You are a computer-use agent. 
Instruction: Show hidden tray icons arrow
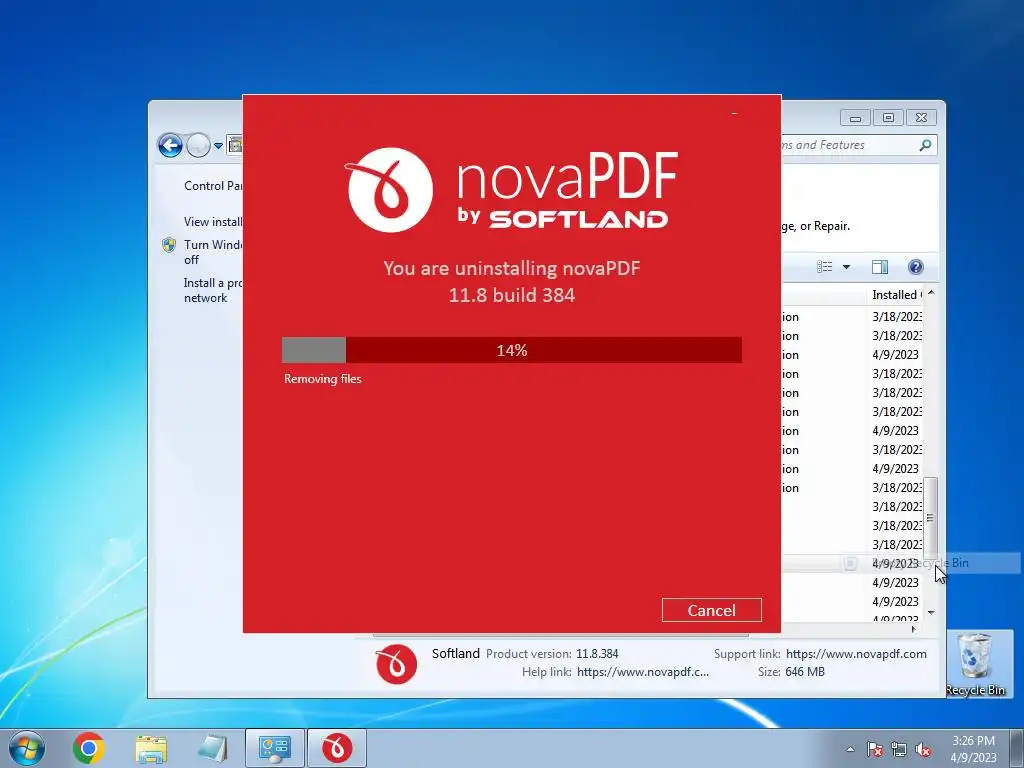click(850, 749)
